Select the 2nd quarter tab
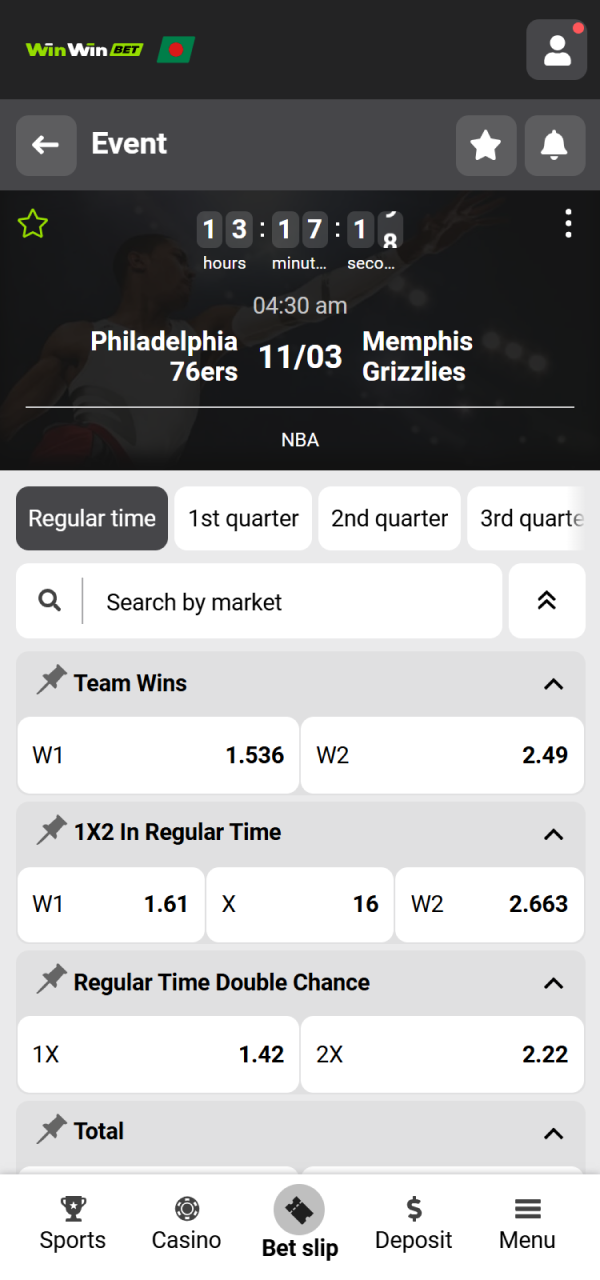600x1280 pixels. coord(389,518)
